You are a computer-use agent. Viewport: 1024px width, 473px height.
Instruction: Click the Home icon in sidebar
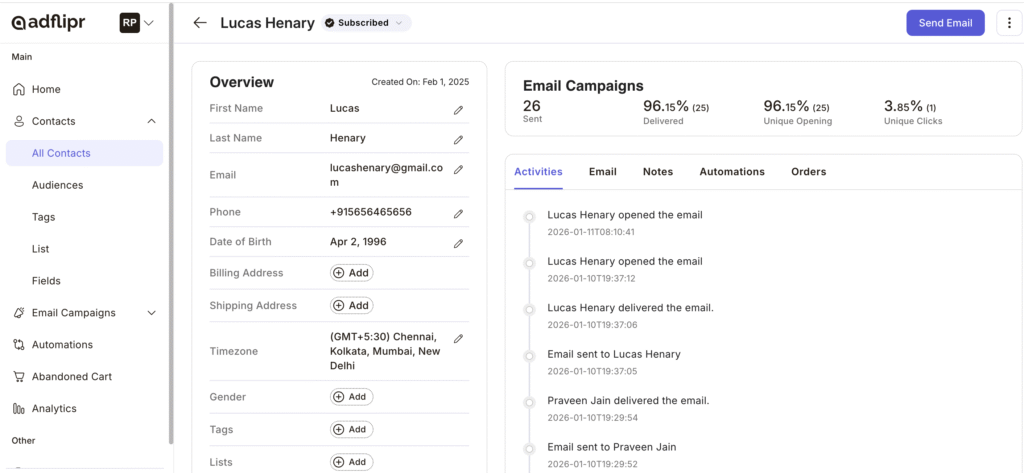click(x=19, y=90)
